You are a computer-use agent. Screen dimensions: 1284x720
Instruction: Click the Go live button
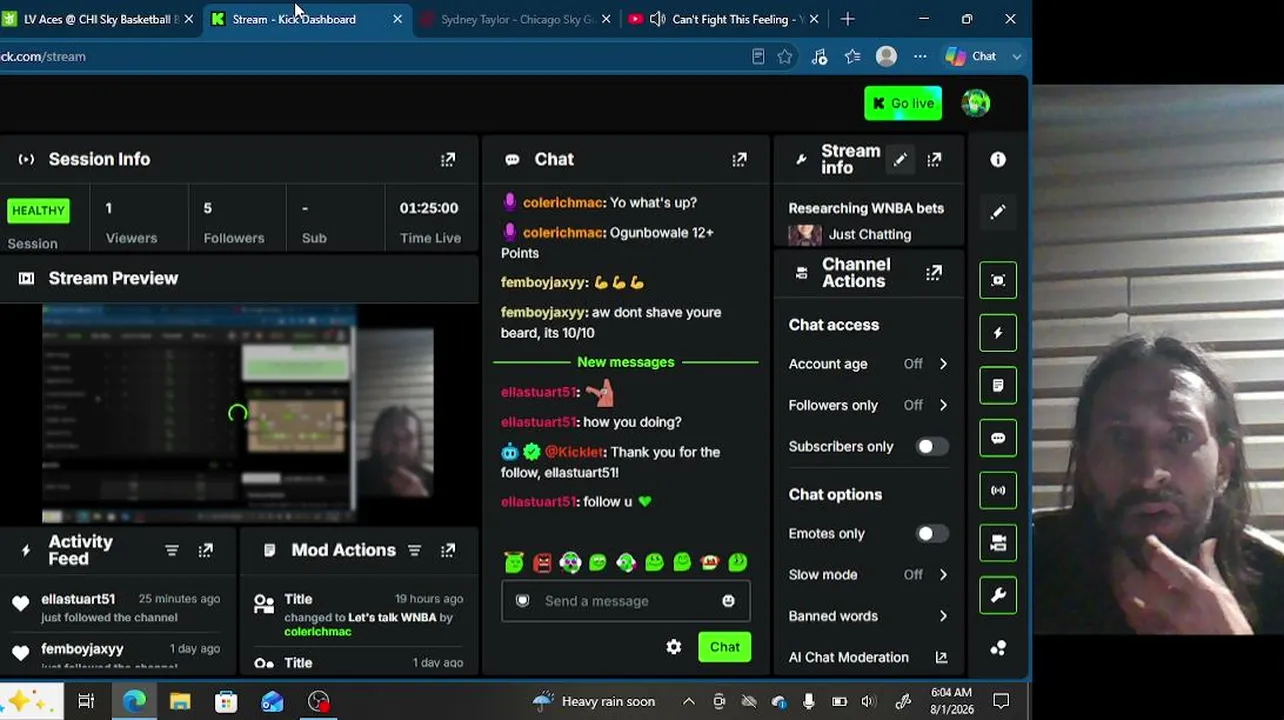(903, 103)
